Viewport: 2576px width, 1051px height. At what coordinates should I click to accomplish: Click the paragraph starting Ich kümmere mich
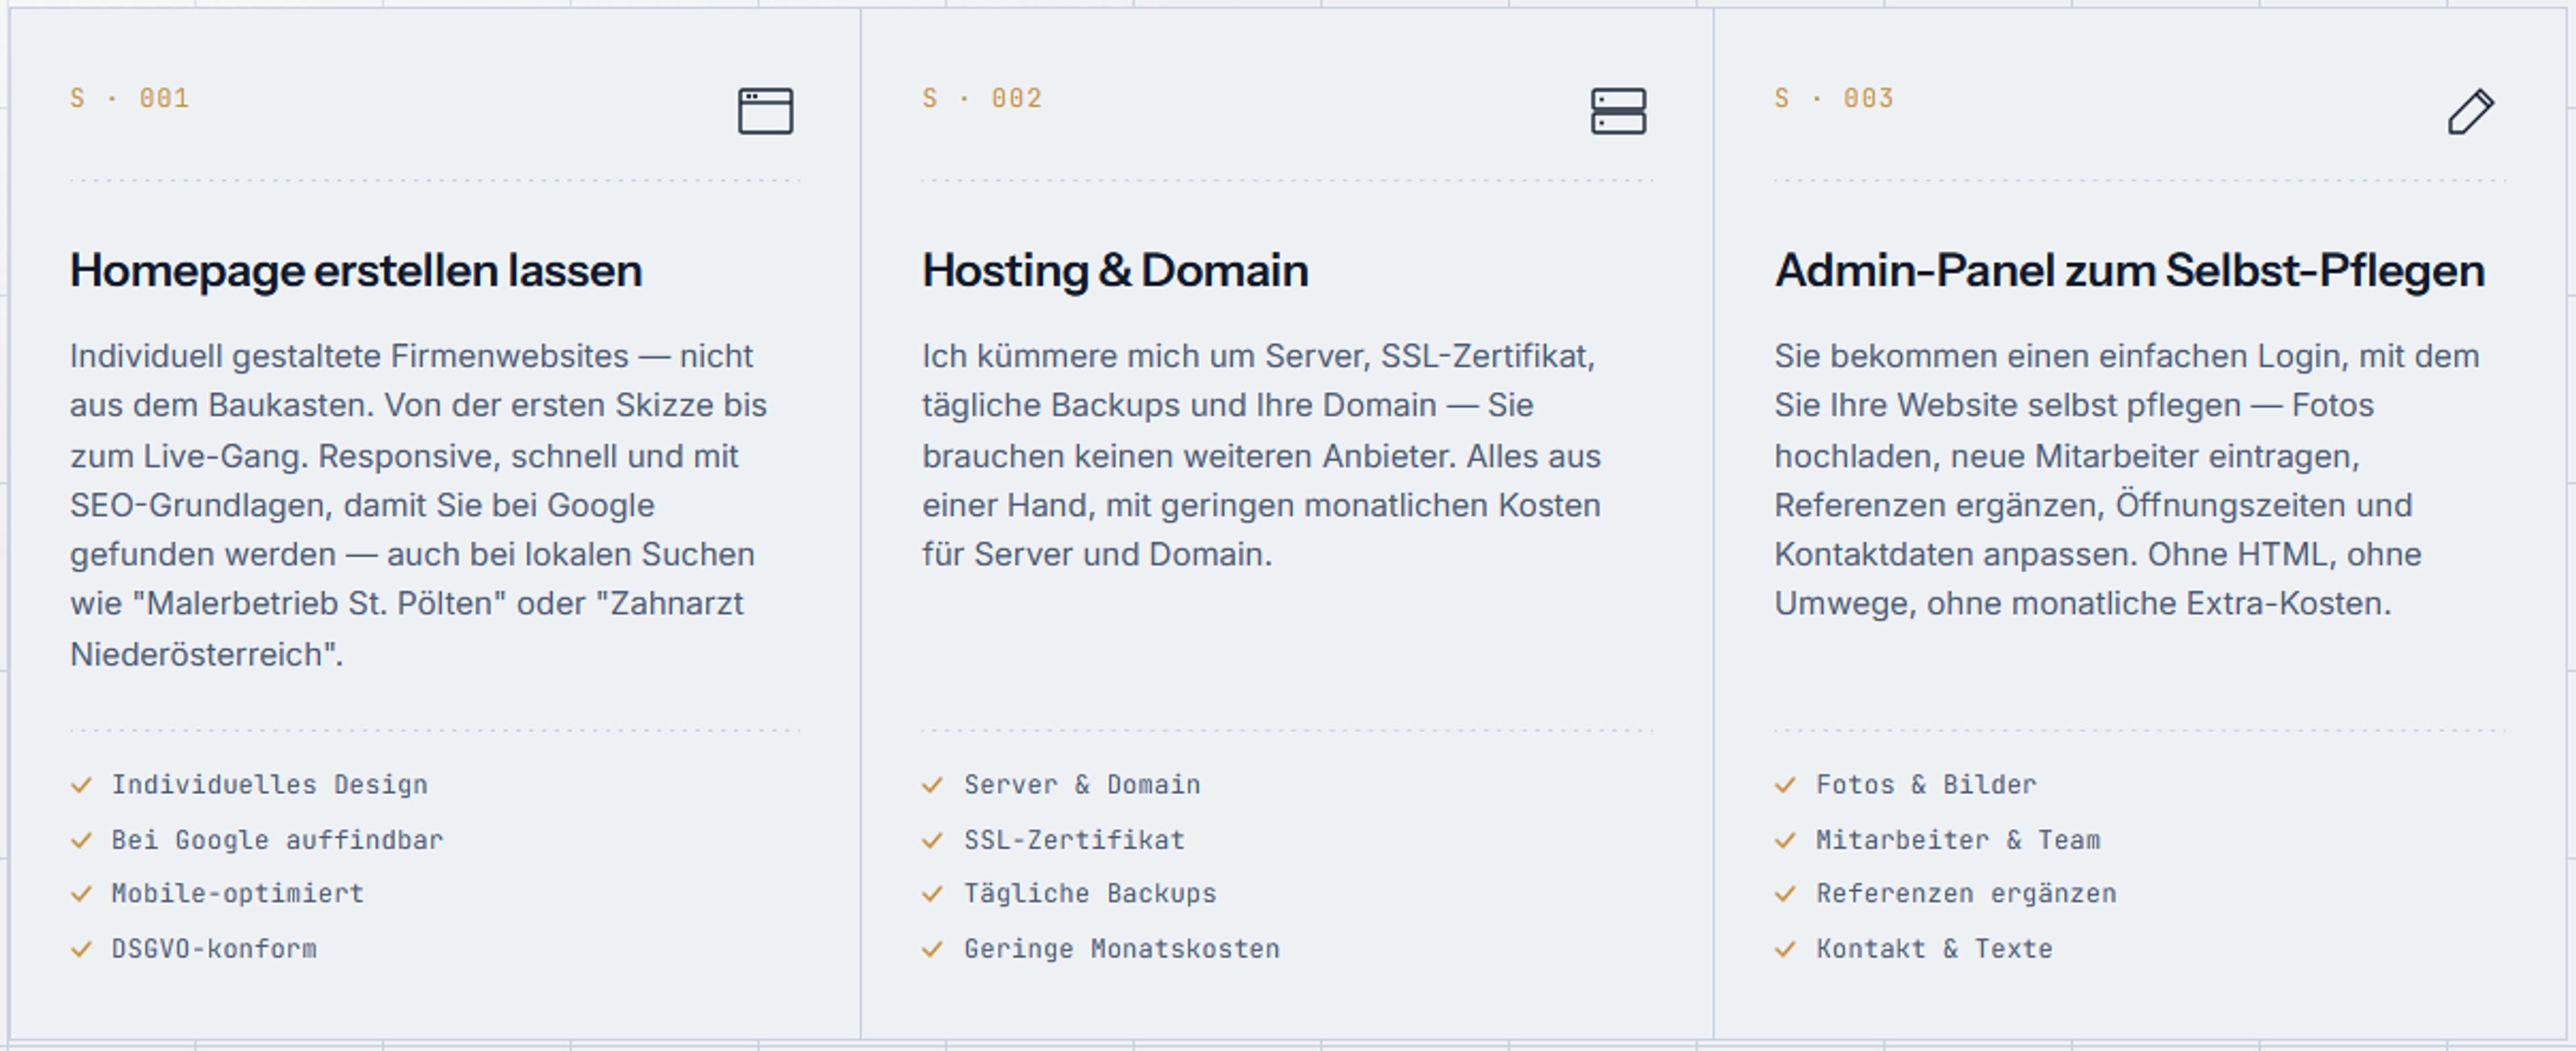(x=1262, y=455)
